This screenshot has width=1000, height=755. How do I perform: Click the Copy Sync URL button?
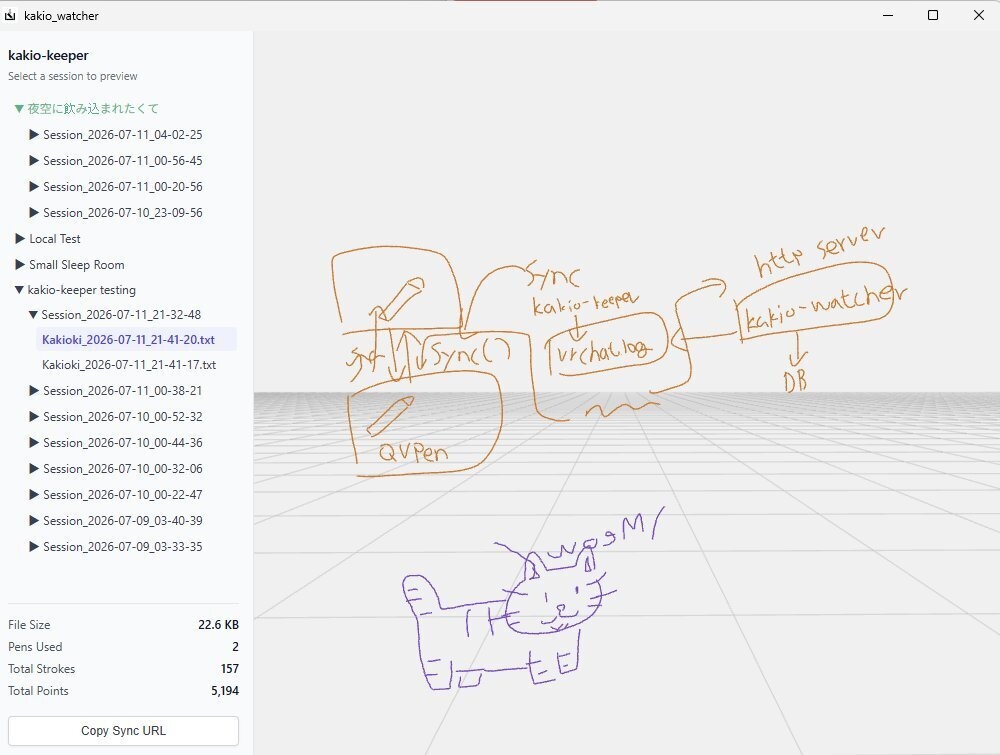point(123,731)
